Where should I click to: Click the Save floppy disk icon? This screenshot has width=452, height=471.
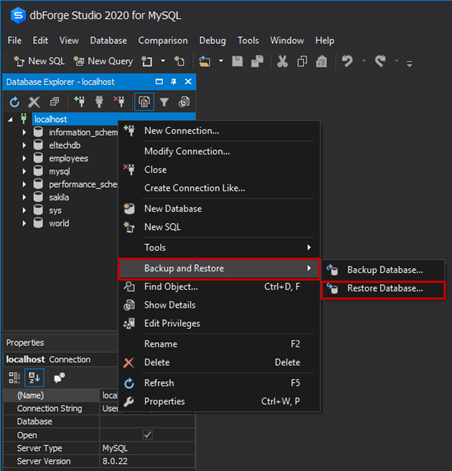tap(237, 61)
